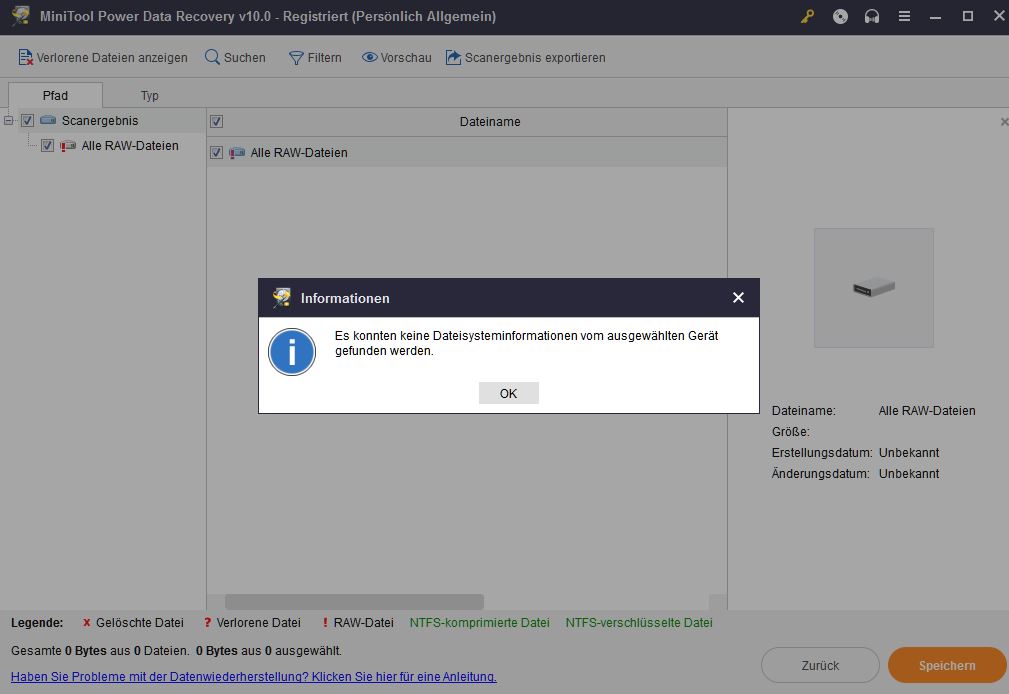Toggle Alle RAW-Dateien checkbox in tree
The height and width of the screenshot is (694, 1009).
pyautogui.click(x=47, y=145)
